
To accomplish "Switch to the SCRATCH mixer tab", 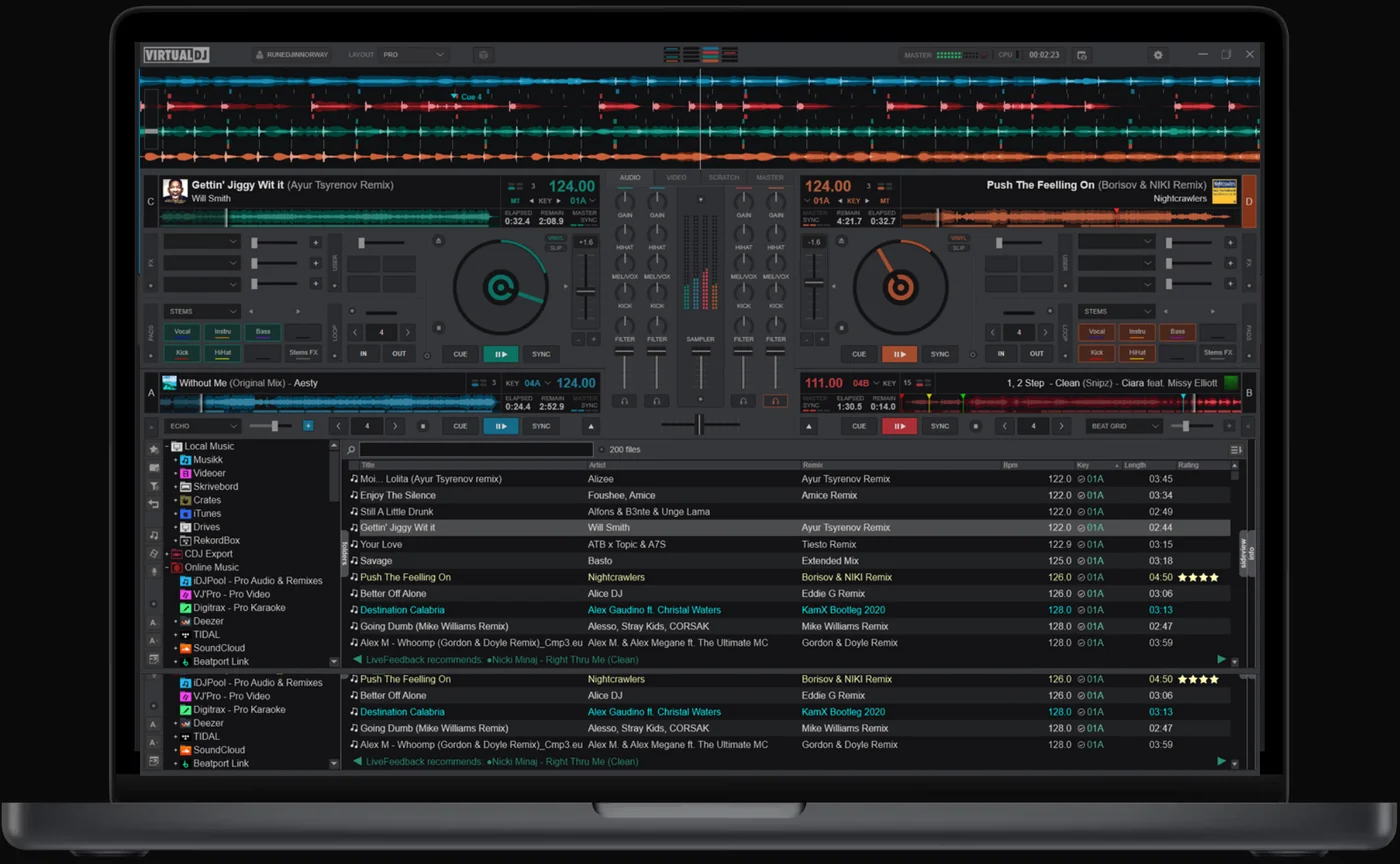I will 724,177.
